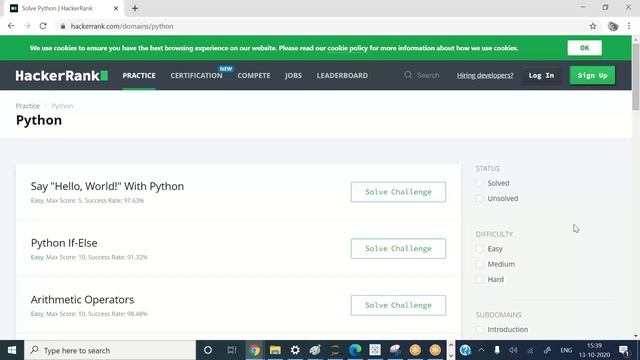Viewport: 640px width, 360px height.
Task: Solve Challenge for Say Hello World
Action: (x=398, y=192)
